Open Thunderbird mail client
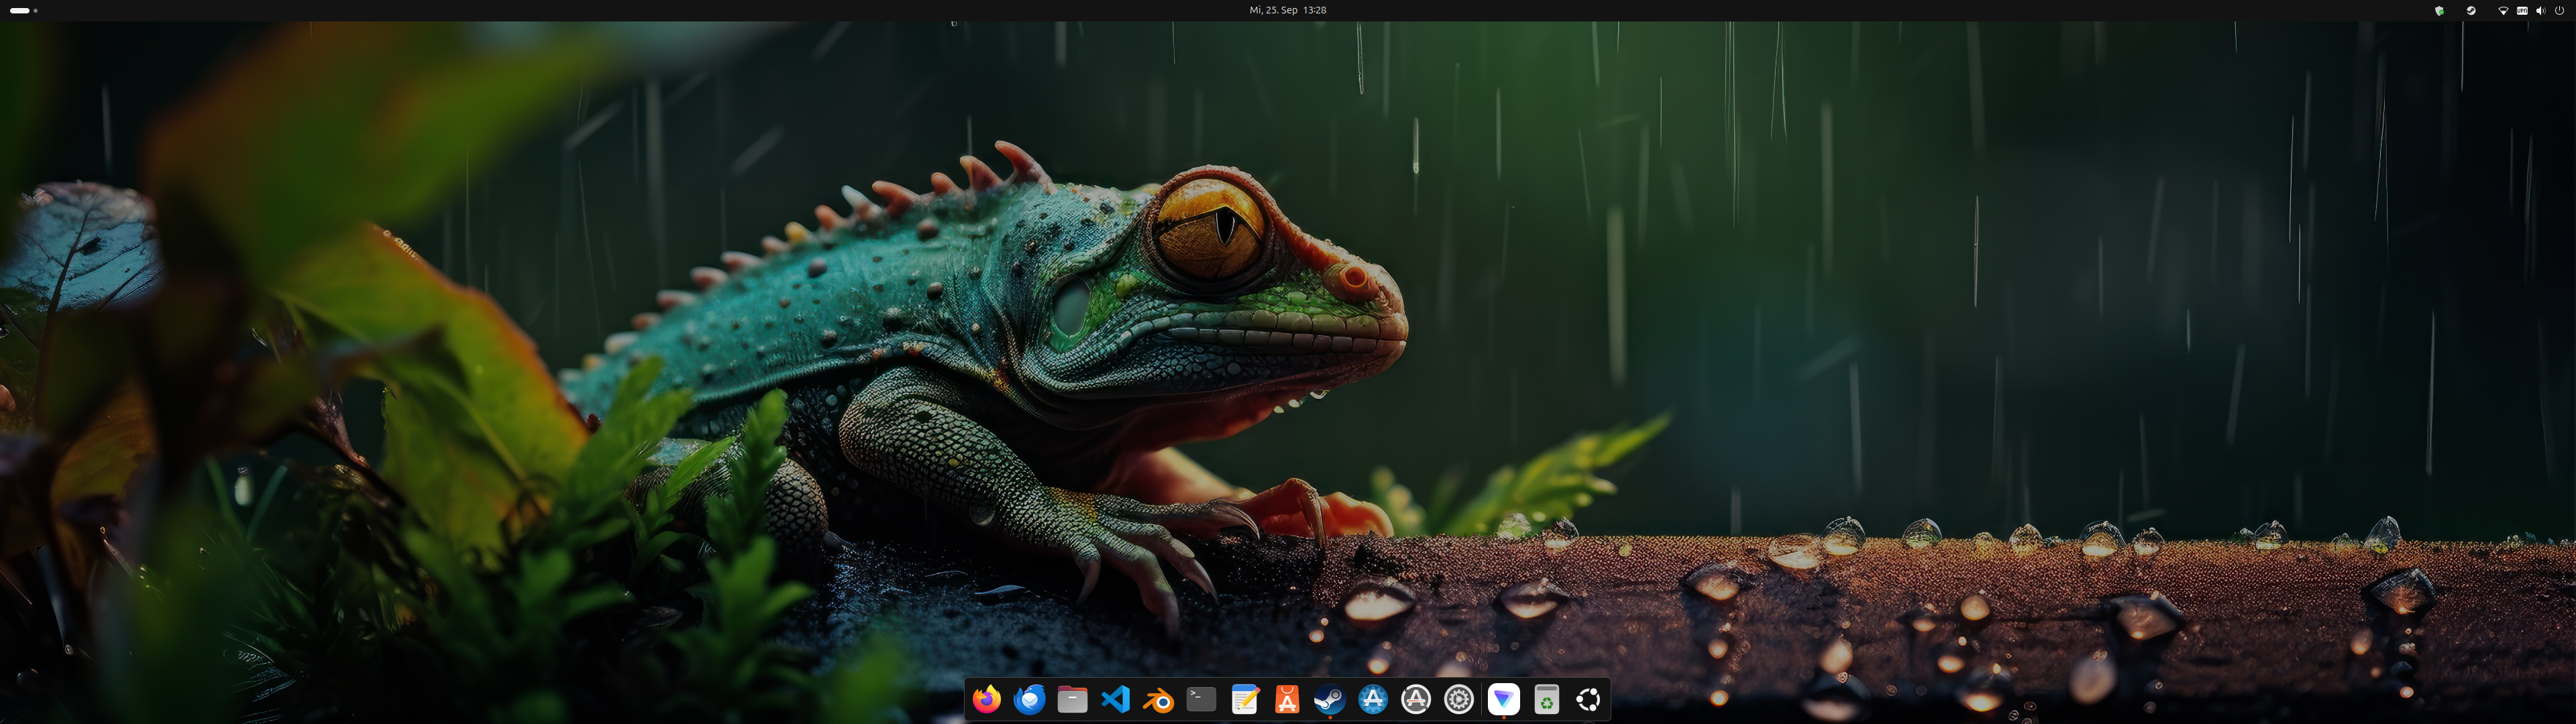 [1029, 700]
